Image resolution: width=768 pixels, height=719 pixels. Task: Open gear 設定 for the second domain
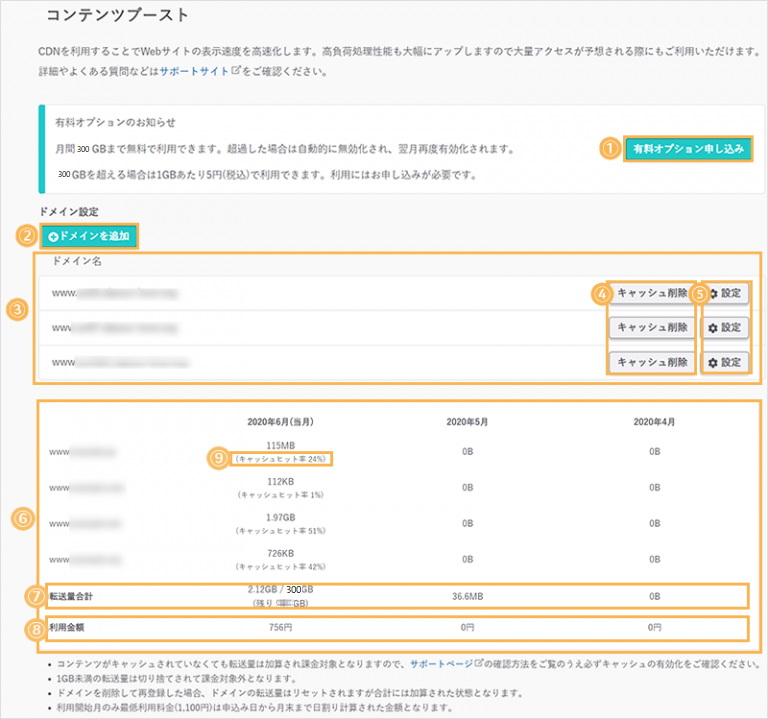pos(726,327)
